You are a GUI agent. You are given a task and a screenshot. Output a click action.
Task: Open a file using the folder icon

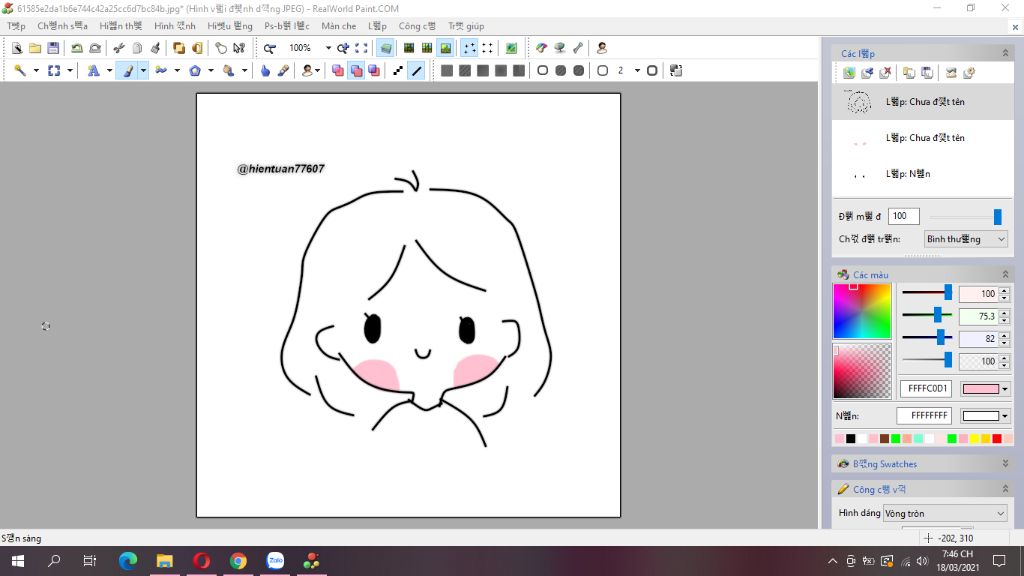pyautogui.click(x=35, y=48)
